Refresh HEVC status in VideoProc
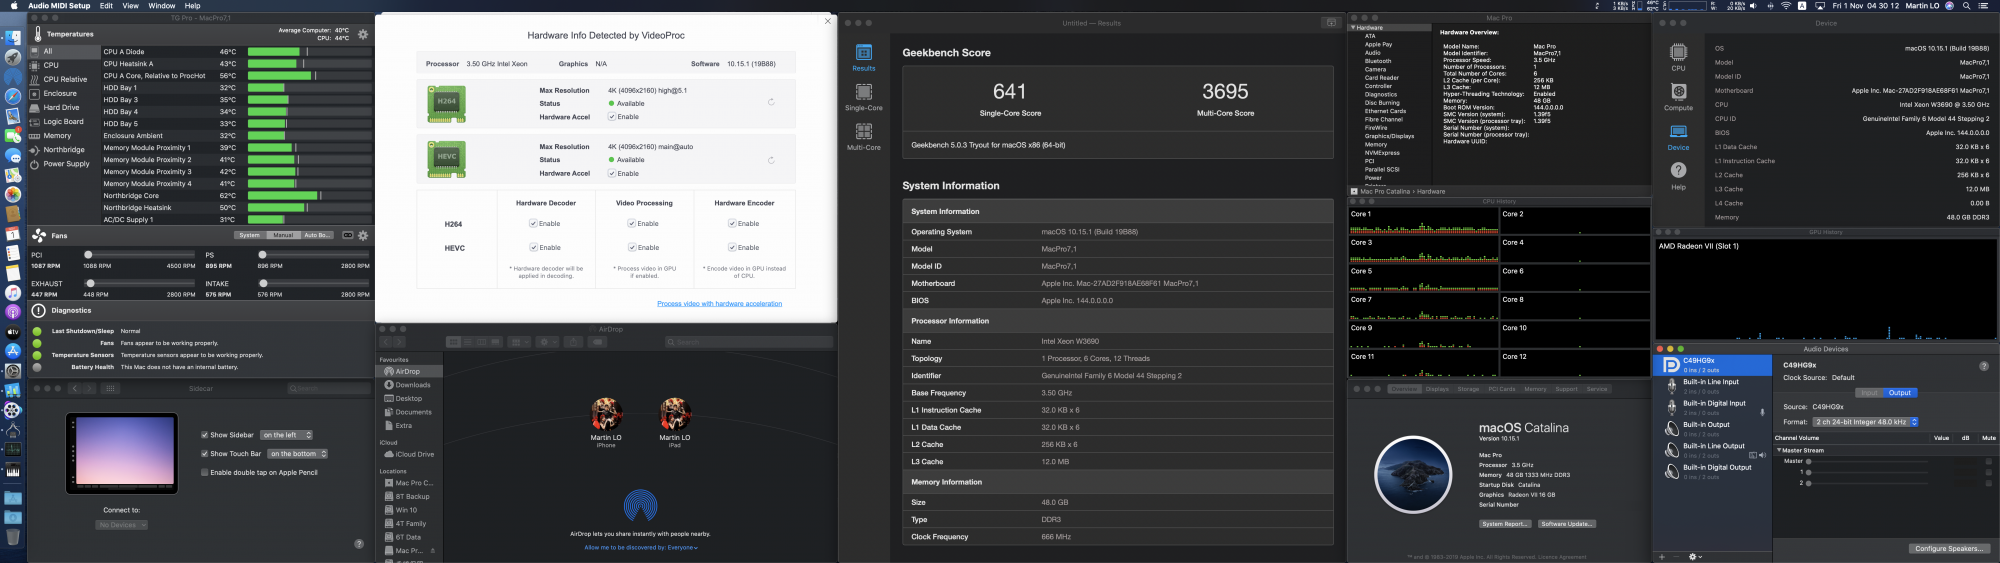Image resolution: width=2000 pixels, height=563 pixels. pos(771,160)
